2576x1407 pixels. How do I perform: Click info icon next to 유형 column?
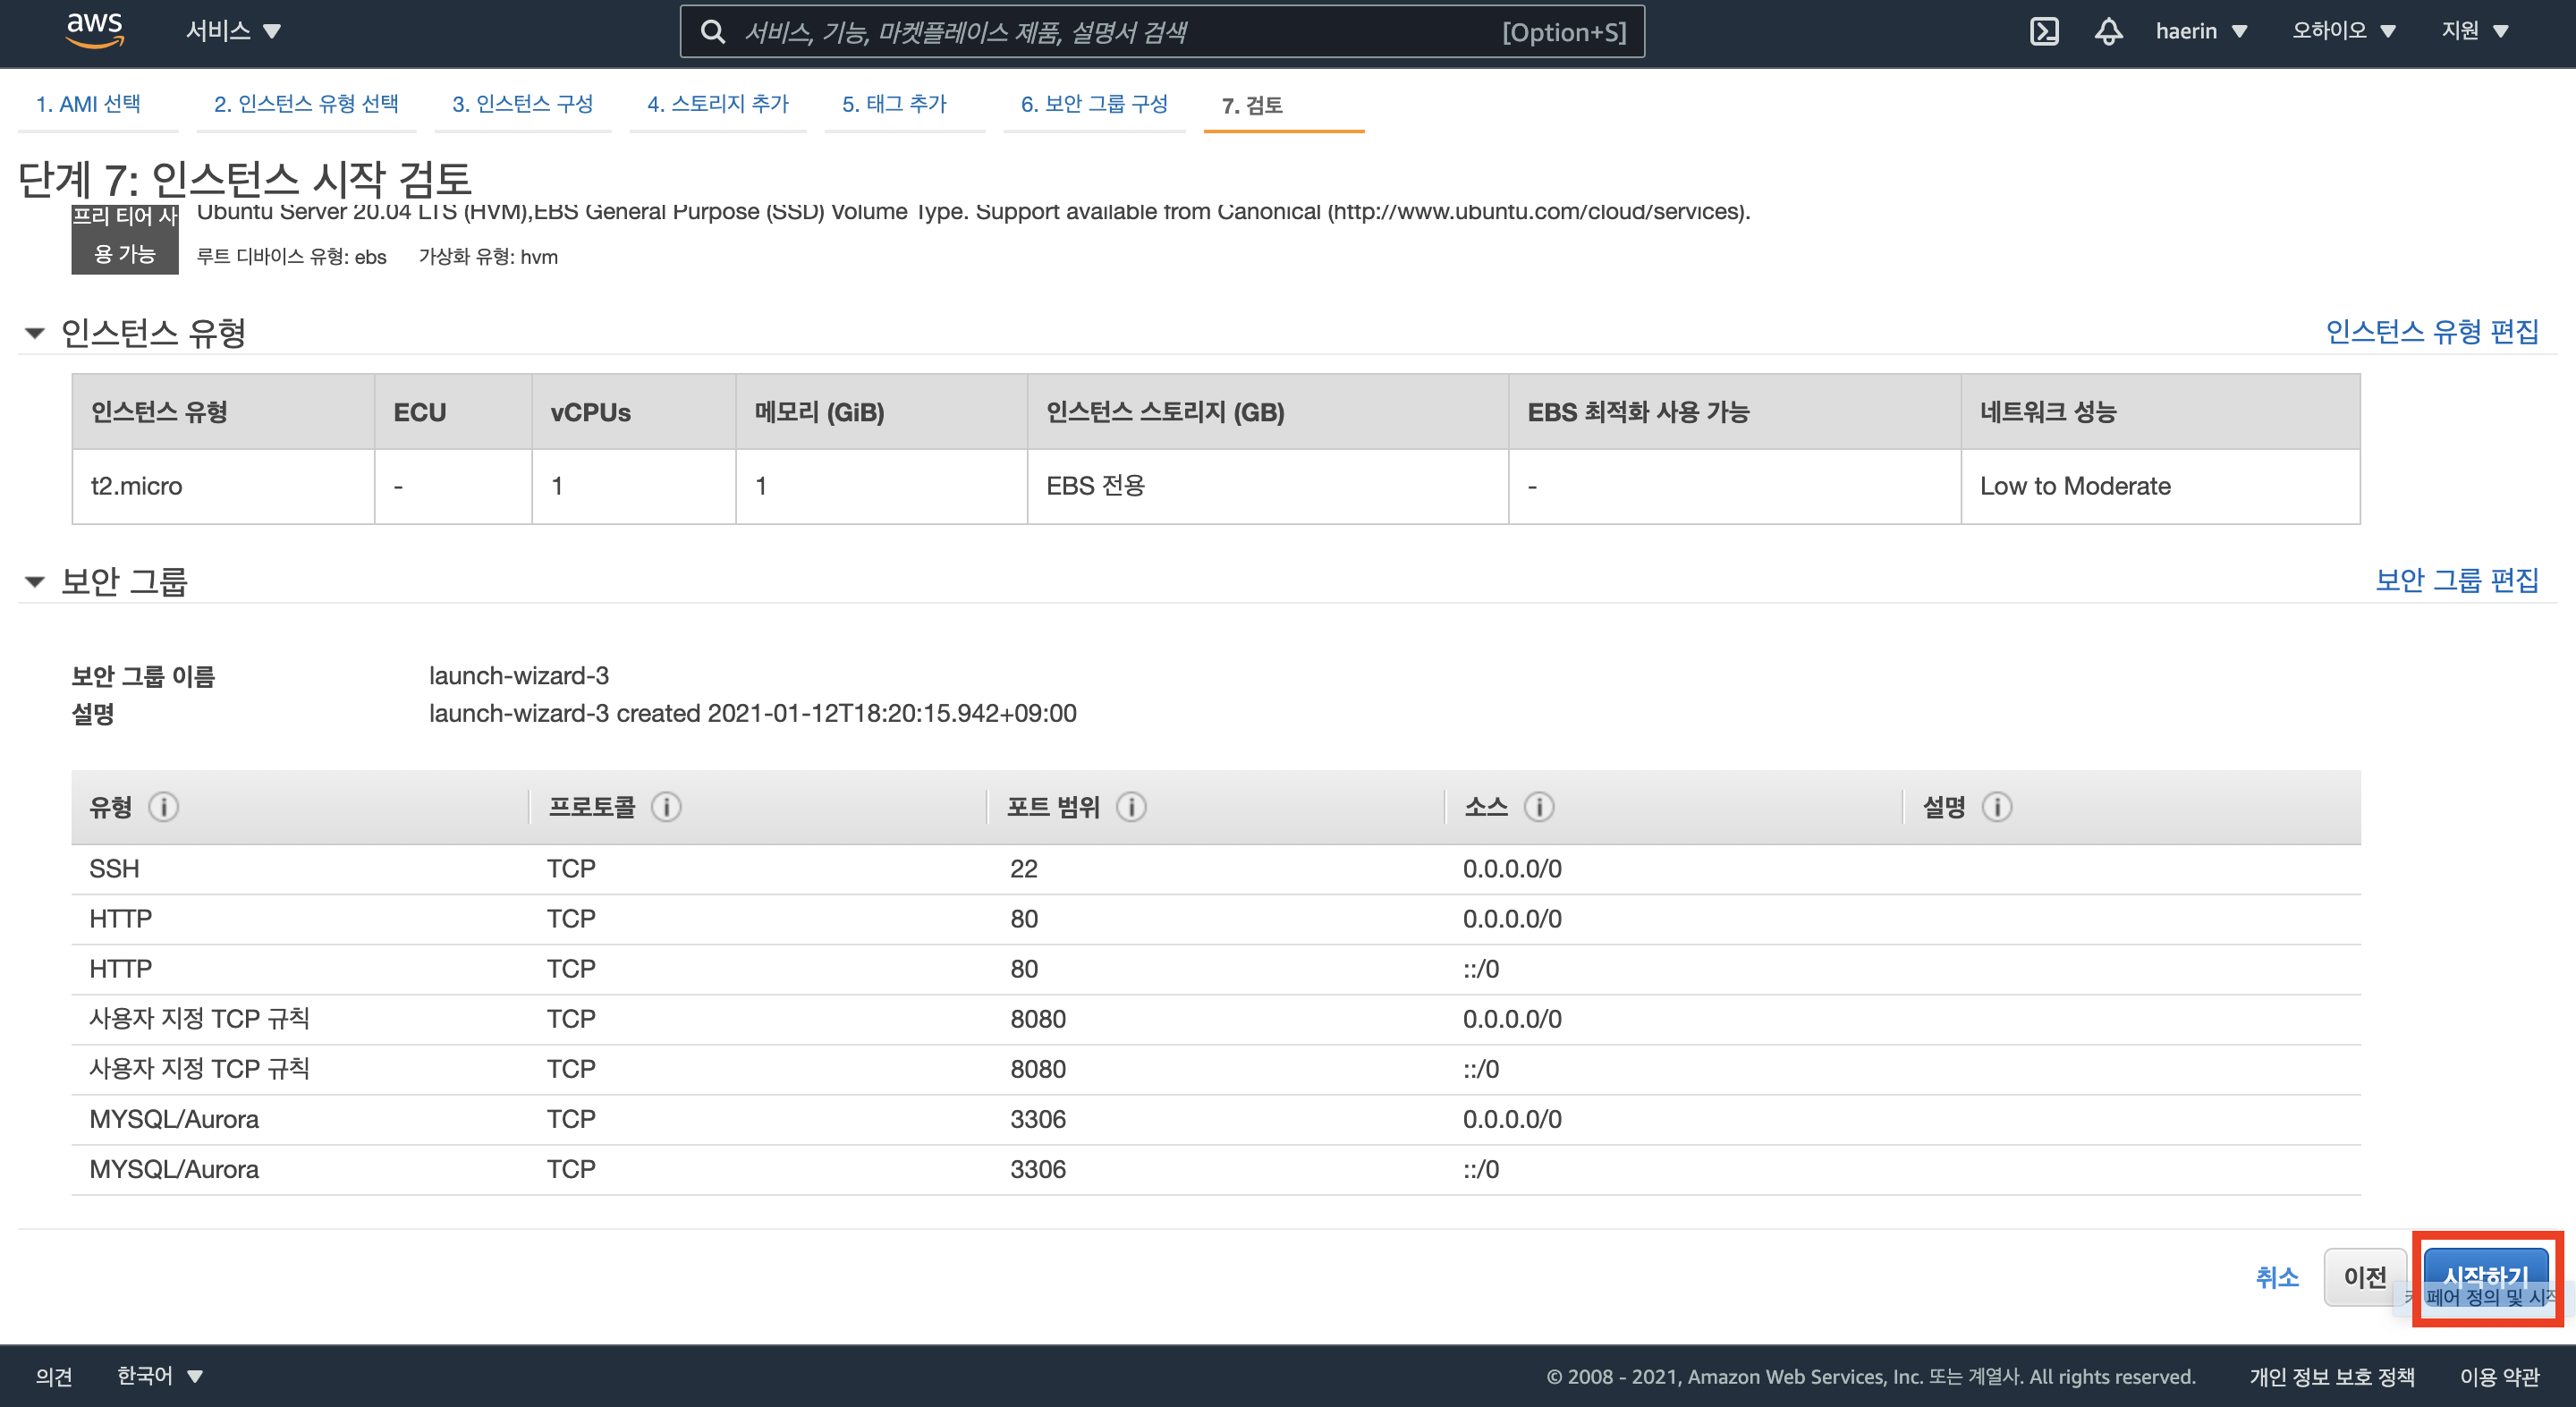(x=163, y=806)
